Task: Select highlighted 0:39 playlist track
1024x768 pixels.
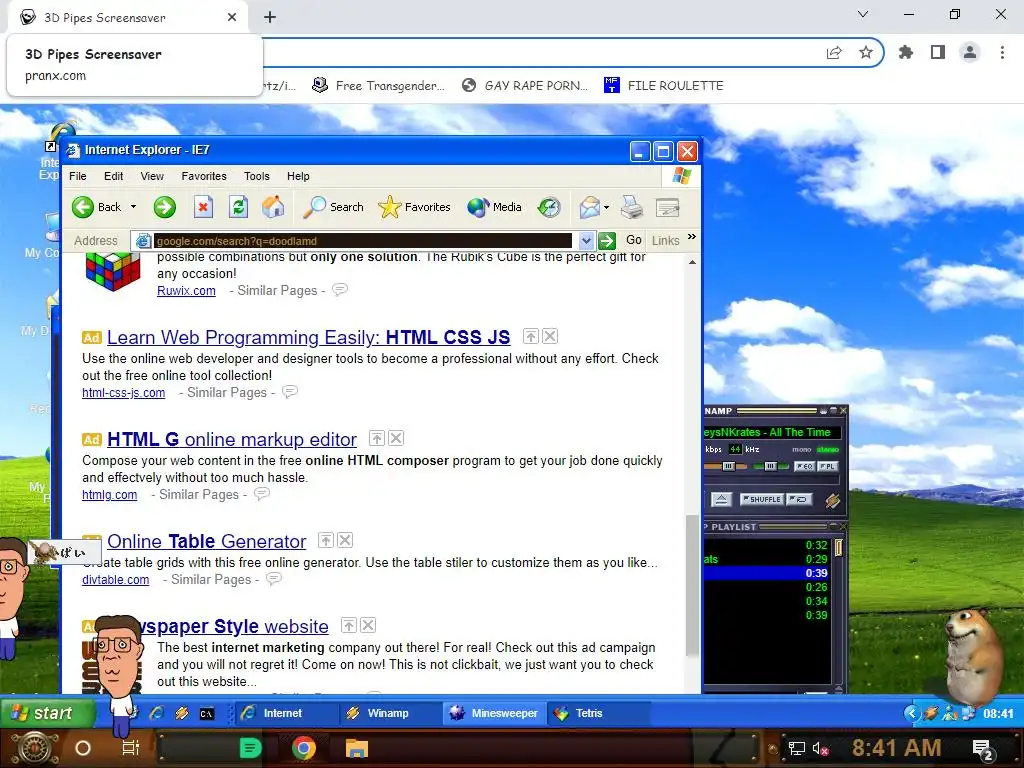Action: point(767,573)
